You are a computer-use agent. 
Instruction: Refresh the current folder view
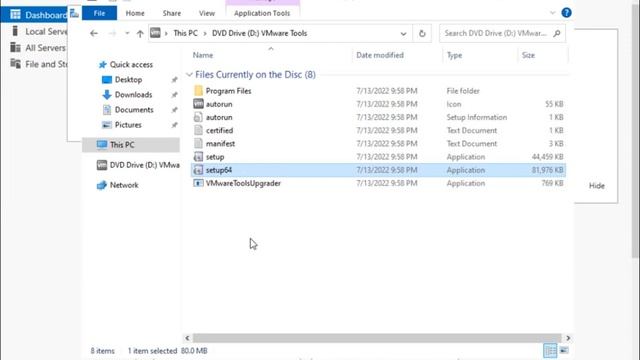[422, 33]
